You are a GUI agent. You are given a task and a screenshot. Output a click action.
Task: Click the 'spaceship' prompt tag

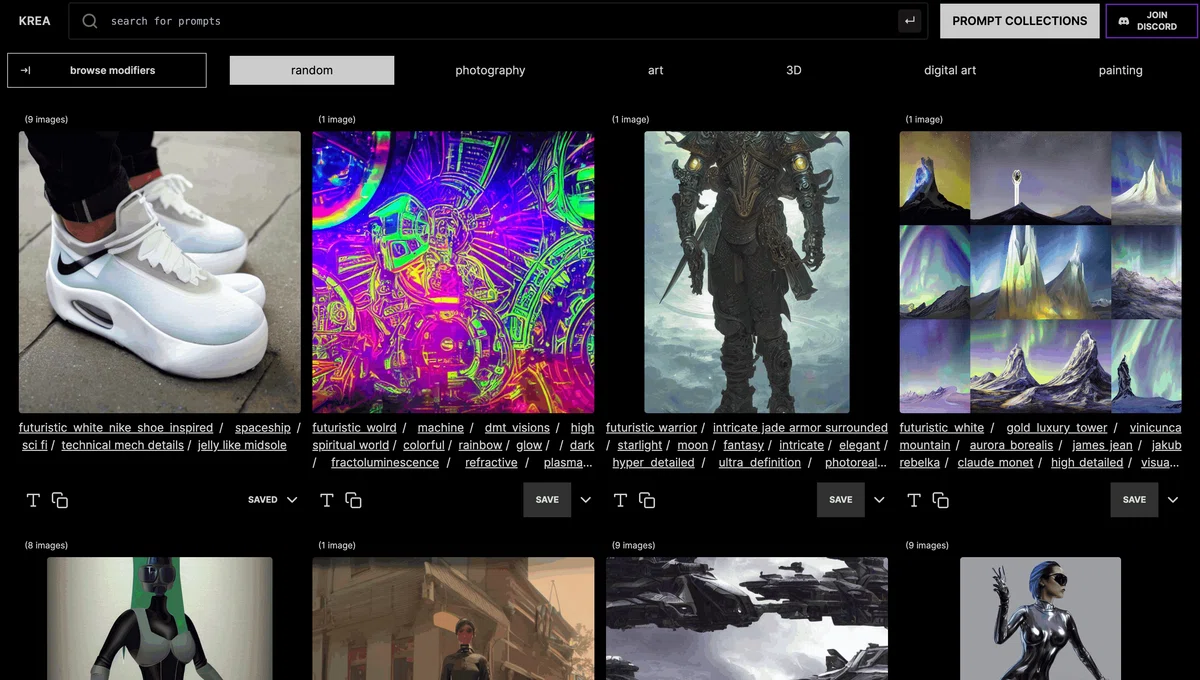263,428
